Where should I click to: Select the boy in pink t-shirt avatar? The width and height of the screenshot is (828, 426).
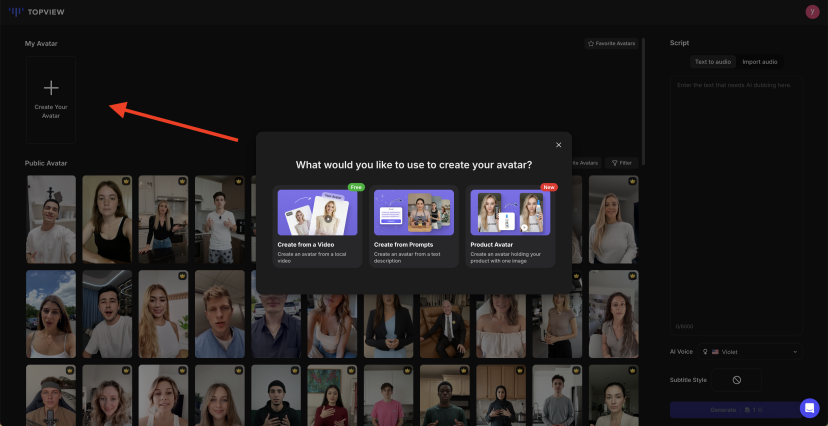pyautogui.click(x=389, y=395)
